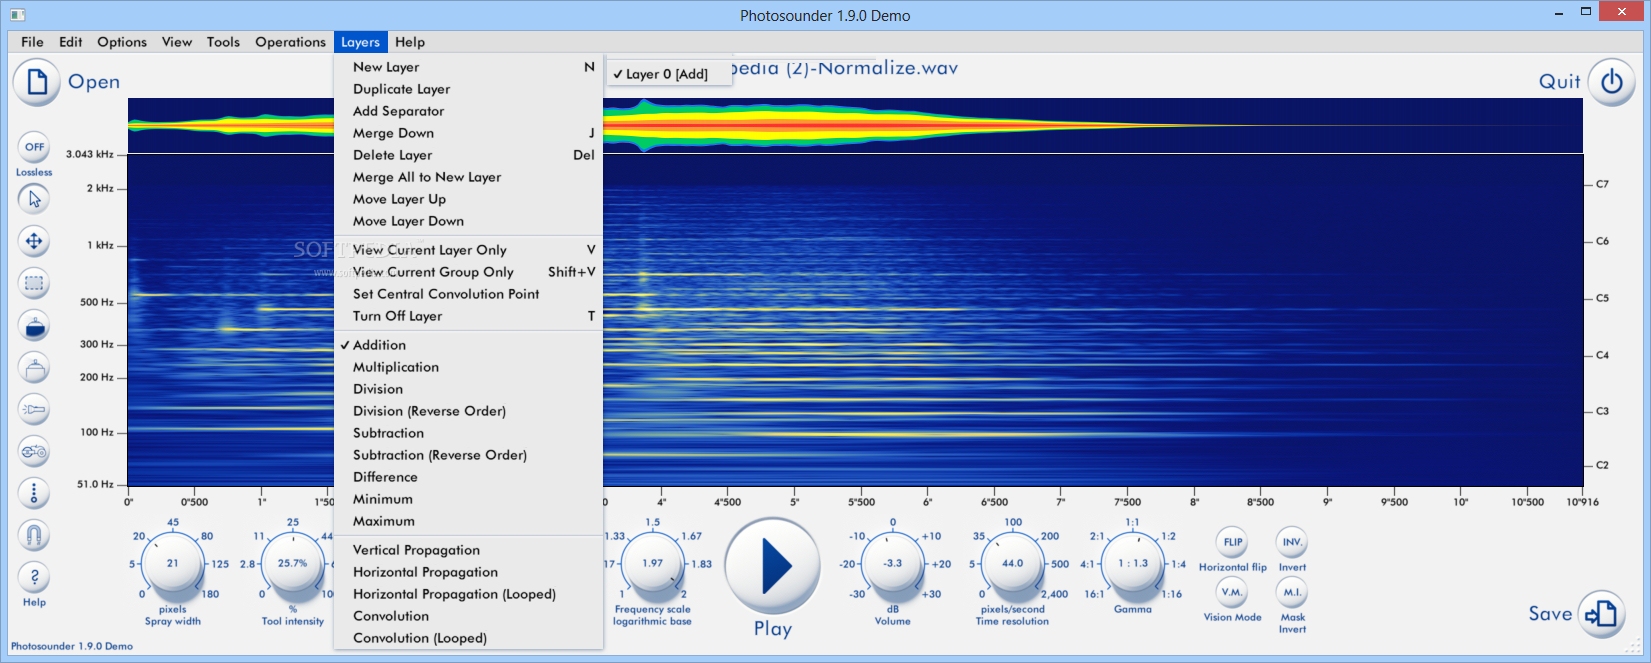Toggle V.M. Vision Mode button
Image resolution: width=1651 pixels, height=663 pixels.
1233,592
